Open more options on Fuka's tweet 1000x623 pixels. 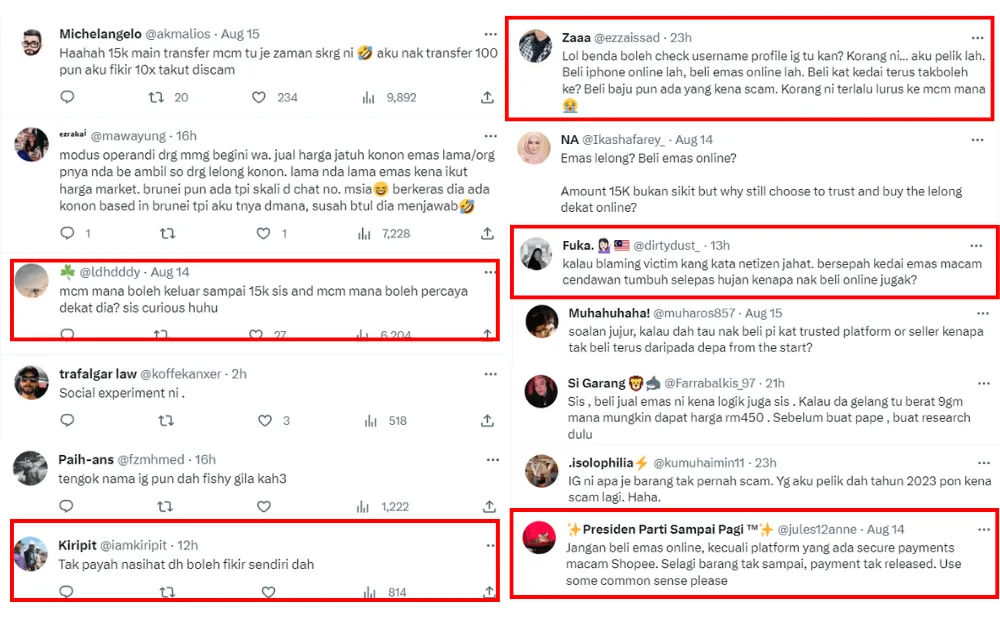974,245
